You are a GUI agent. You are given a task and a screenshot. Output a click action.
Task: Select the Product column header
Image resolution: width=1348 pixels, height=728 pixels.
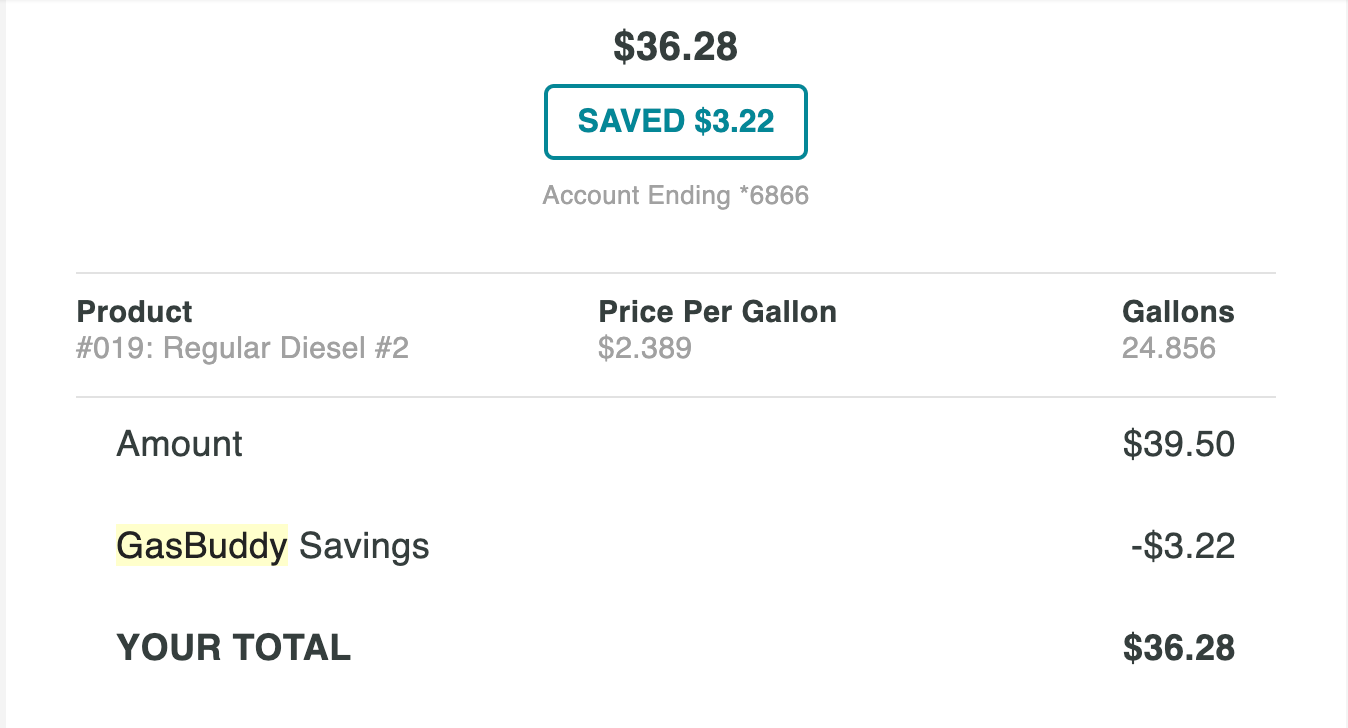click(x=135, y=312)
